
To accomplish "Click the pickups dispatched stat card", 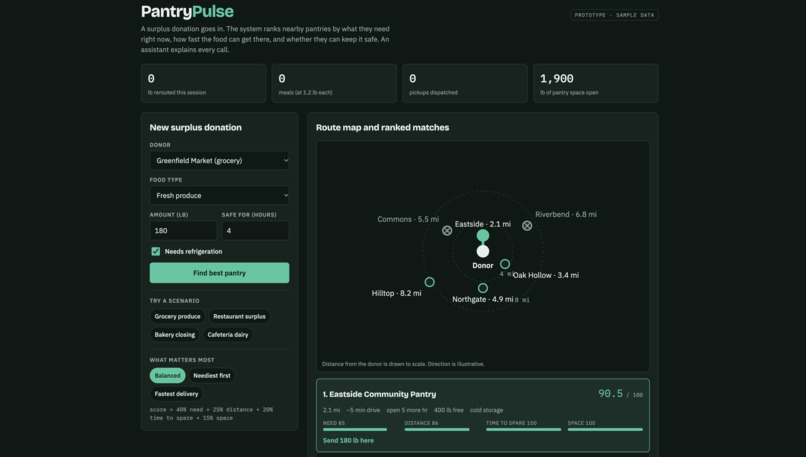I will (x=465, y=83).
